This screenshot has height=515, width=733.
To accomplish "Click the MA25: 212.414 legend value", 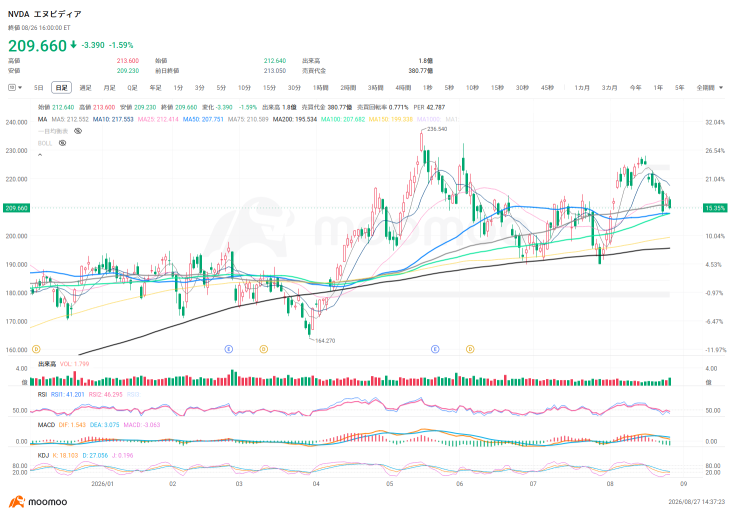I will 158,119.
